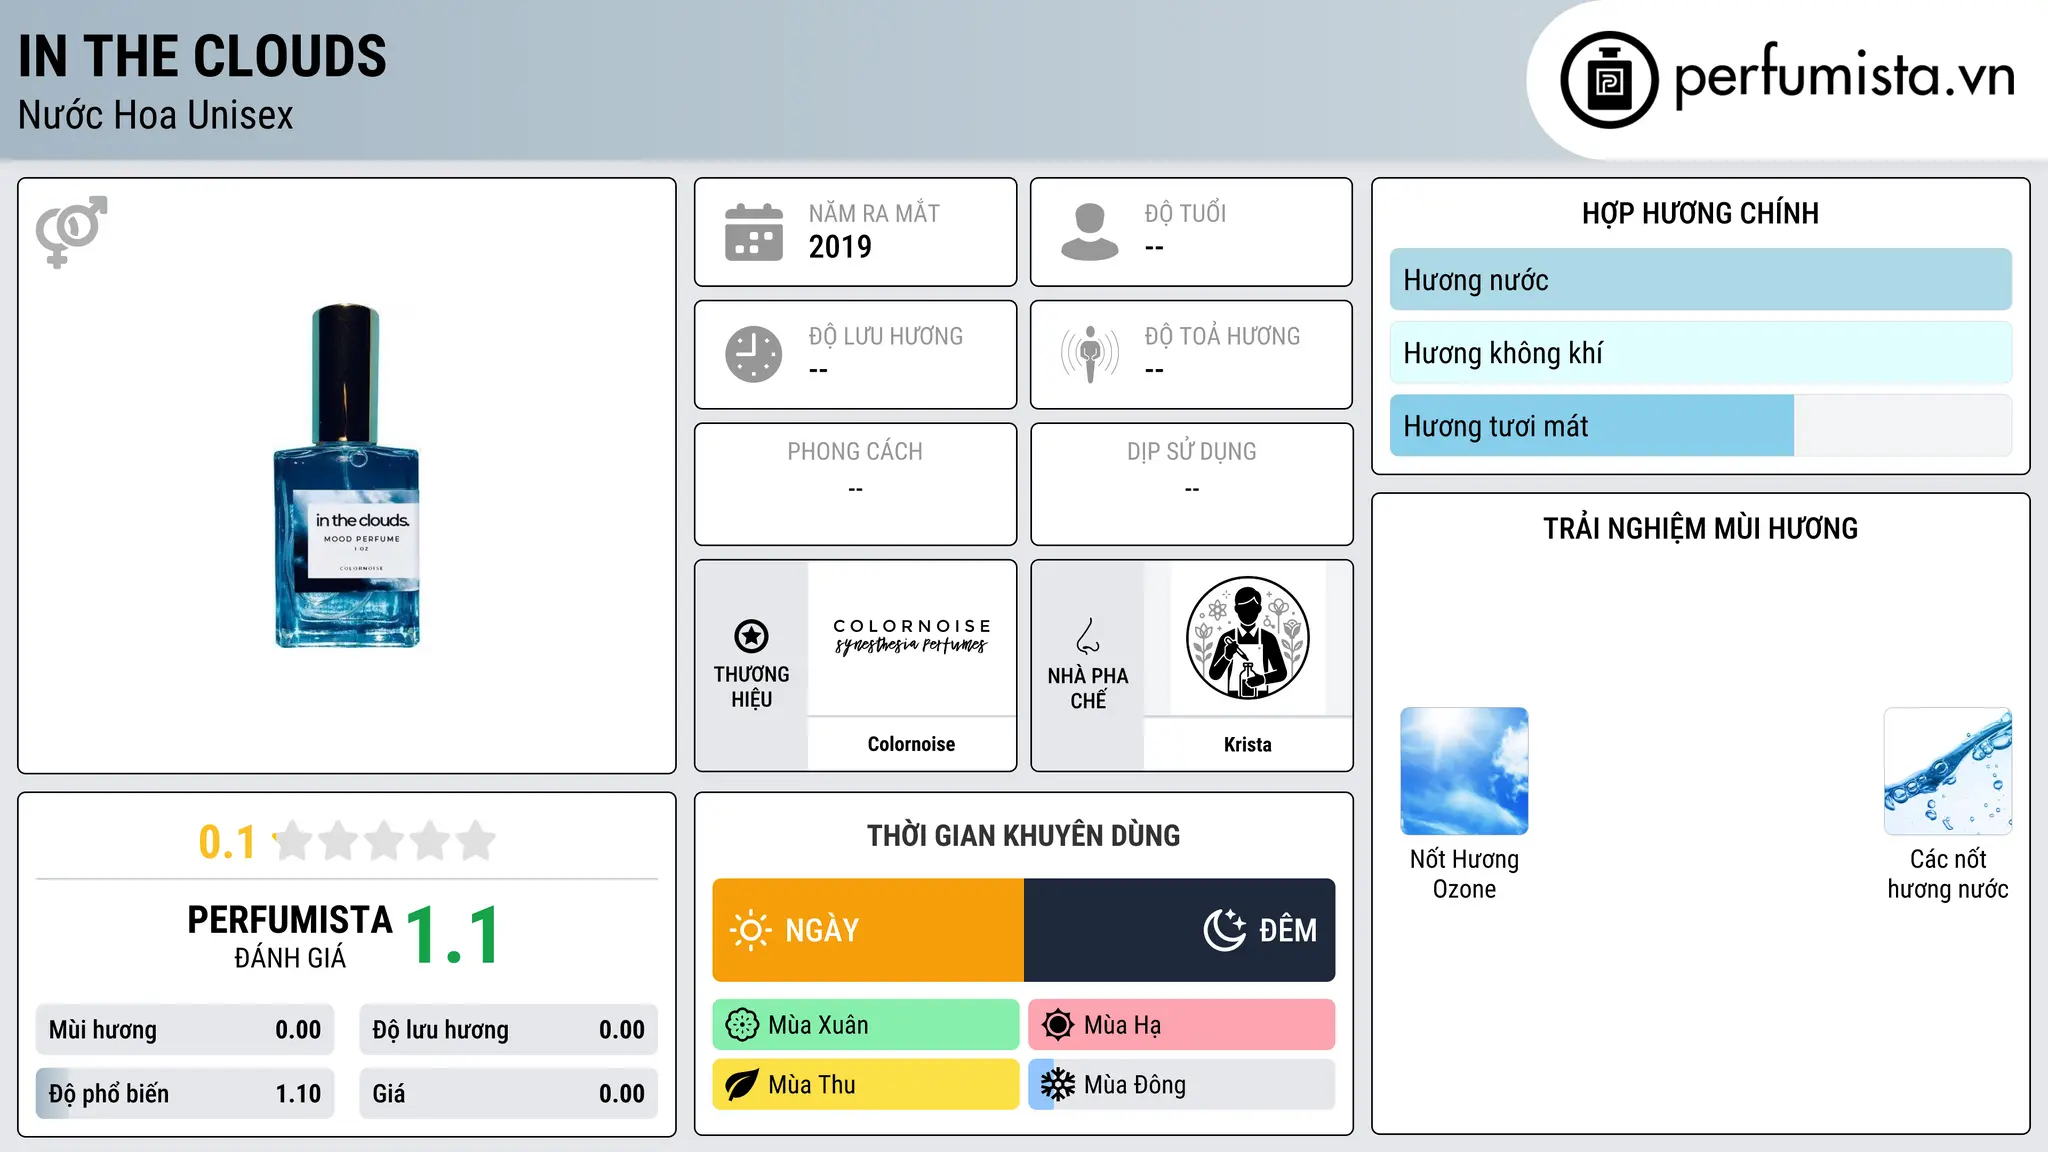Image resolution: width=2048 pixels, height=1152 pixels.
Task: Select the Đêm time segment
Action: pyautogui.click(x=1180, y=930)
